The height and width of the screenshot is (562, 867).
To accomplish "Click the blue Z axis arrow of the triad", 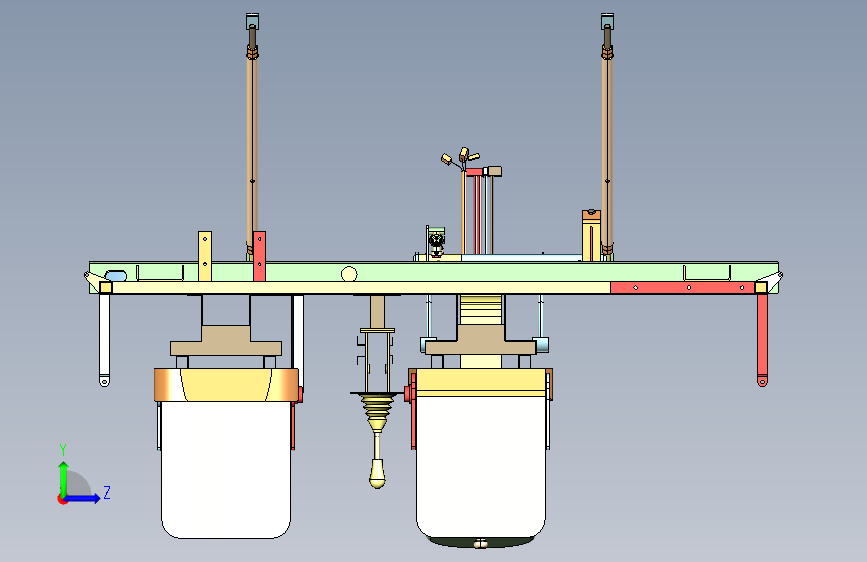I will pos(83,498).
